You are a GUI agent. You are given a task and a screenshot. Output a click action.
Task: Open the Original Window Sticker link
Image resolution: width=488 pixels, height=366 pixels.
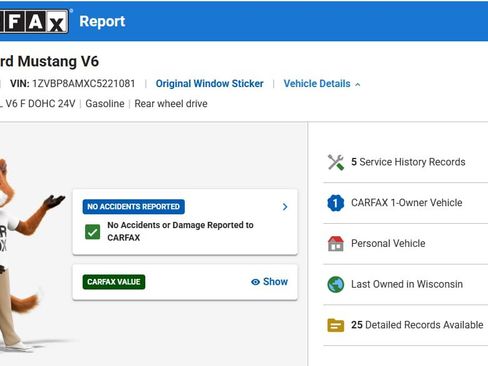(x=210, y=84)
